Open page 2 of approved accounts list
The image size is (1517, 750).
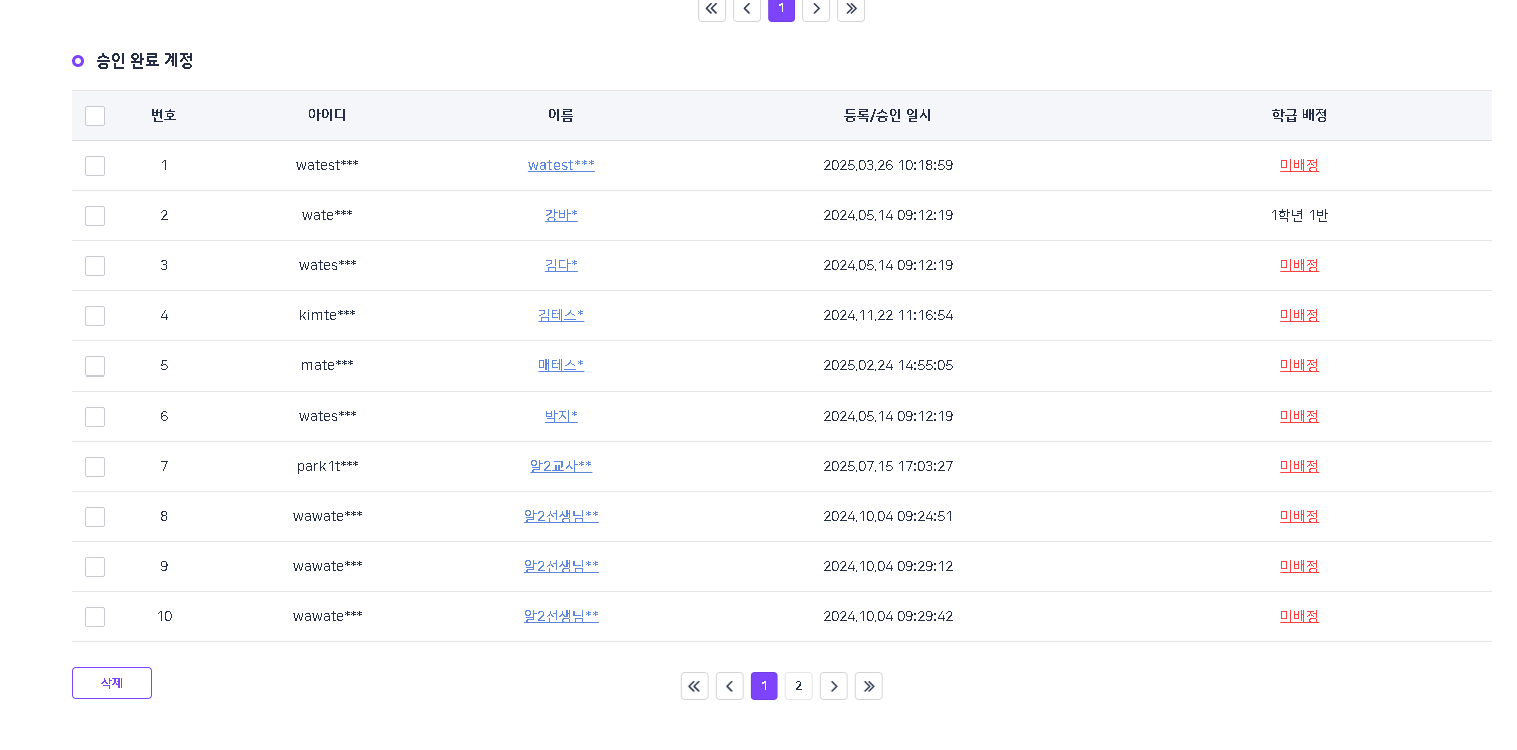tap(798, 686)
